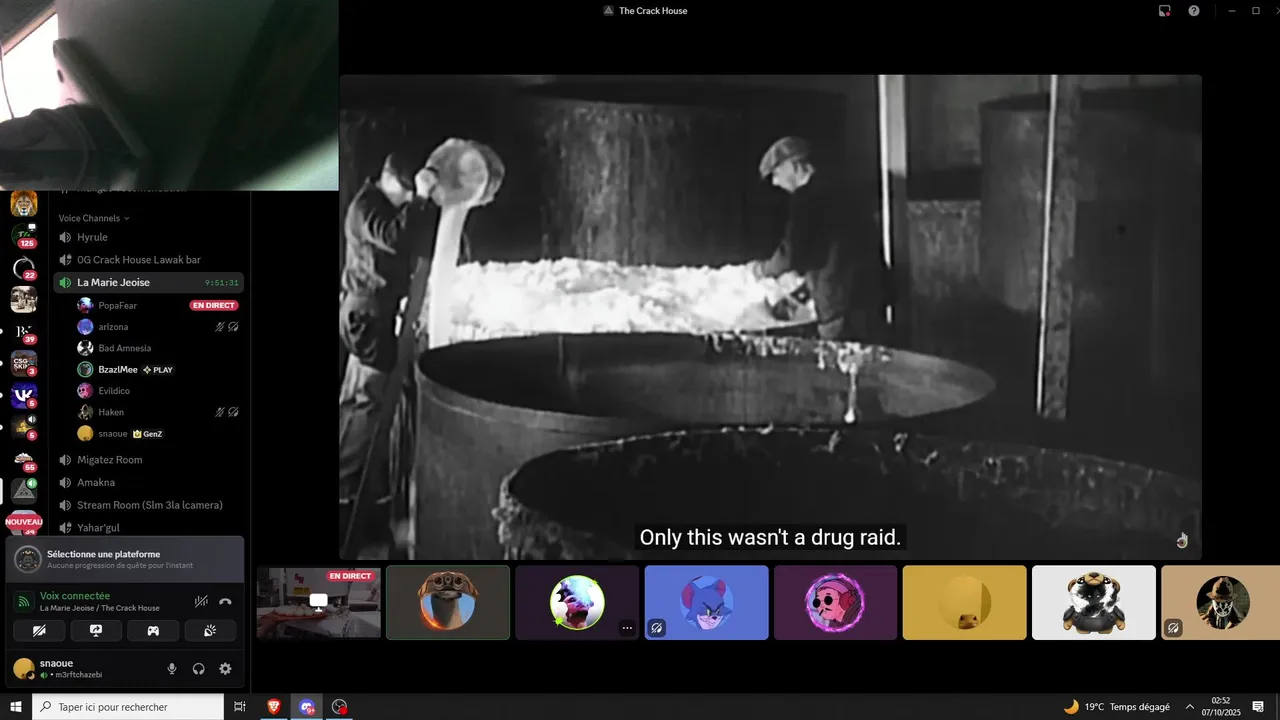Open the lion avatar server icon
This screenshot has width=1280, height=720.
pos(24,204)
